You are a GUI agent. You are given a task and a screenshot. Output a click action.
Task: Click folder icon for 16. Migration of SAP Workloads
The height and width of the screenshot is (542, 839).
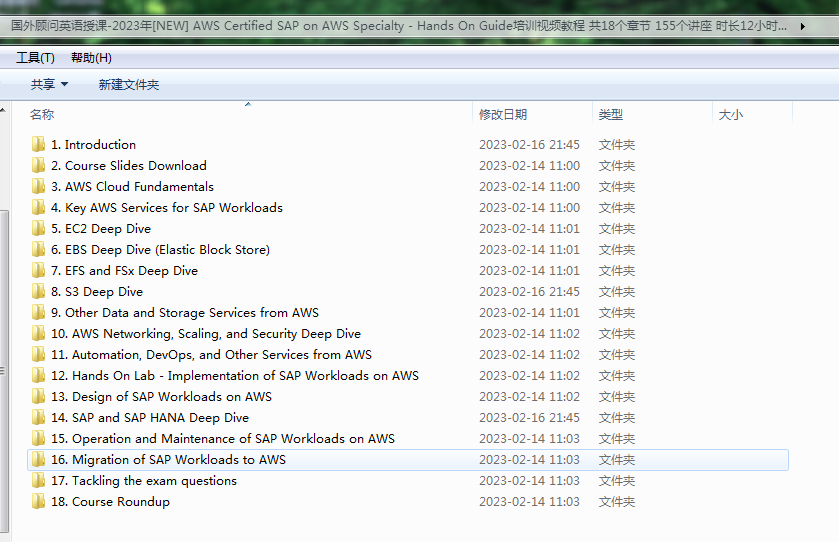(38, 460)
